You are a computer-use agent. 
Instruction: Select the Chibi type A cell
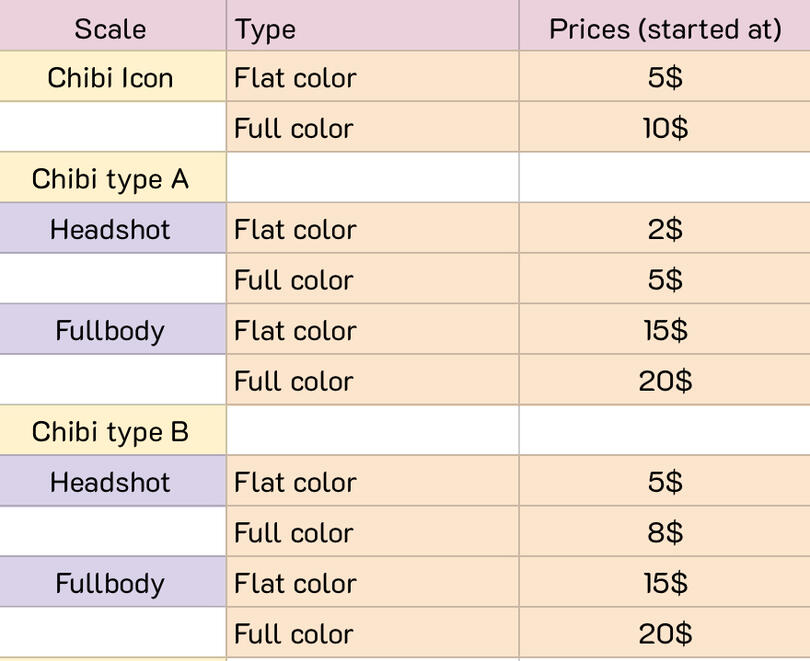point(110,179)
